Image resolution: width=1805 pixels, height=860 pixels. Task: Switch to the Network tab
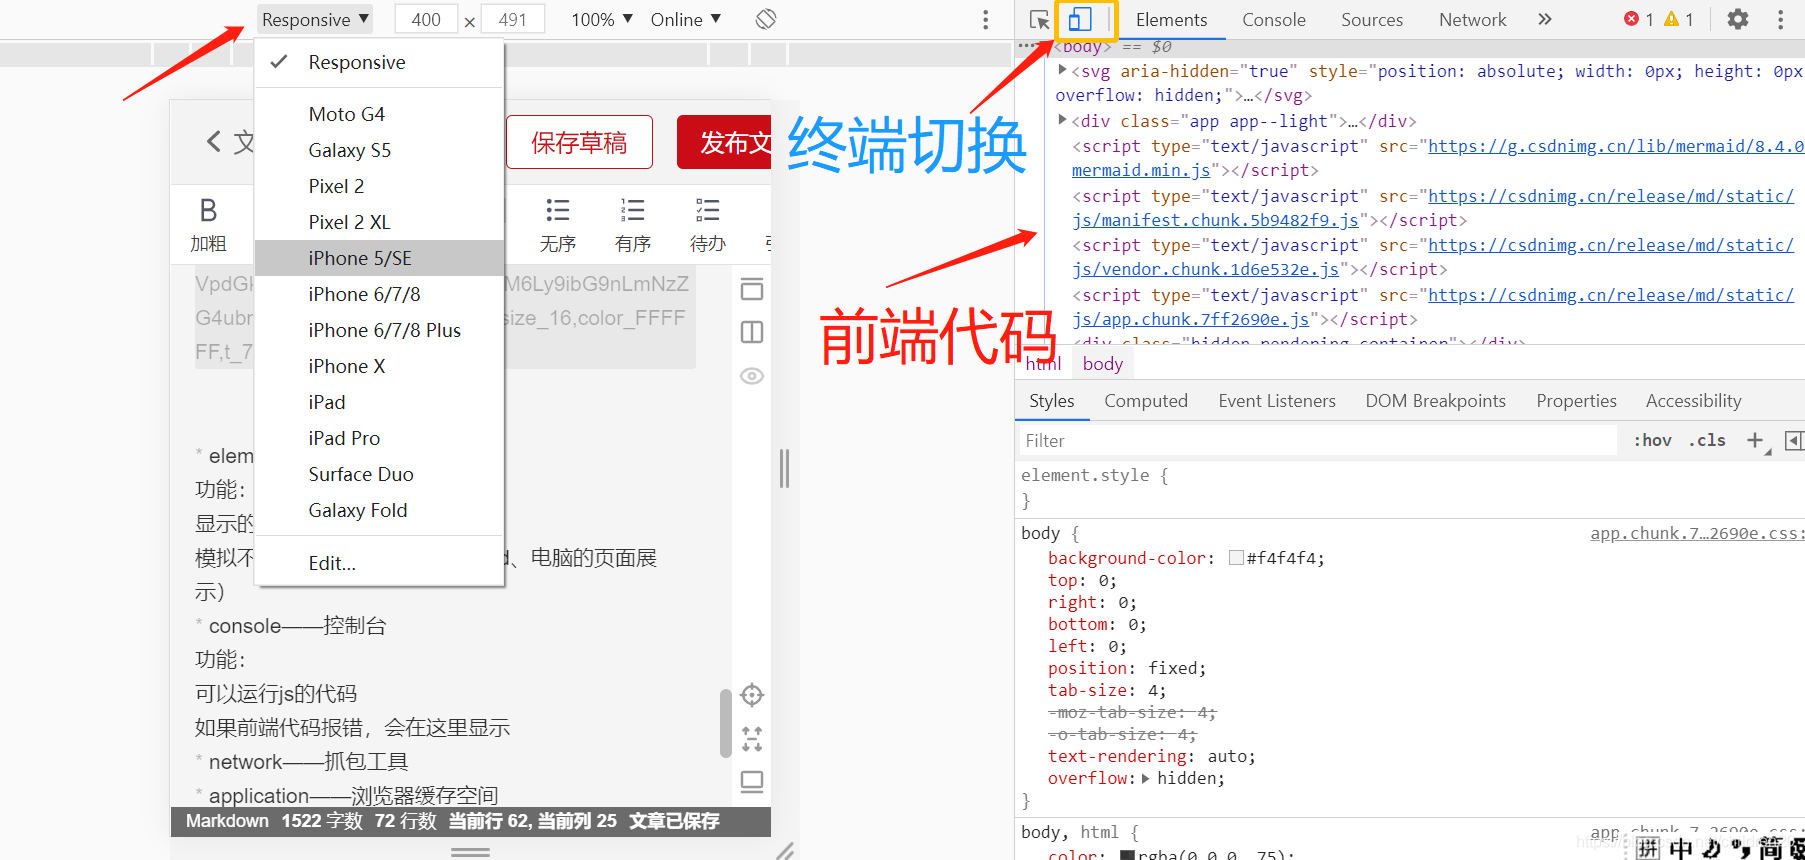1472,20
